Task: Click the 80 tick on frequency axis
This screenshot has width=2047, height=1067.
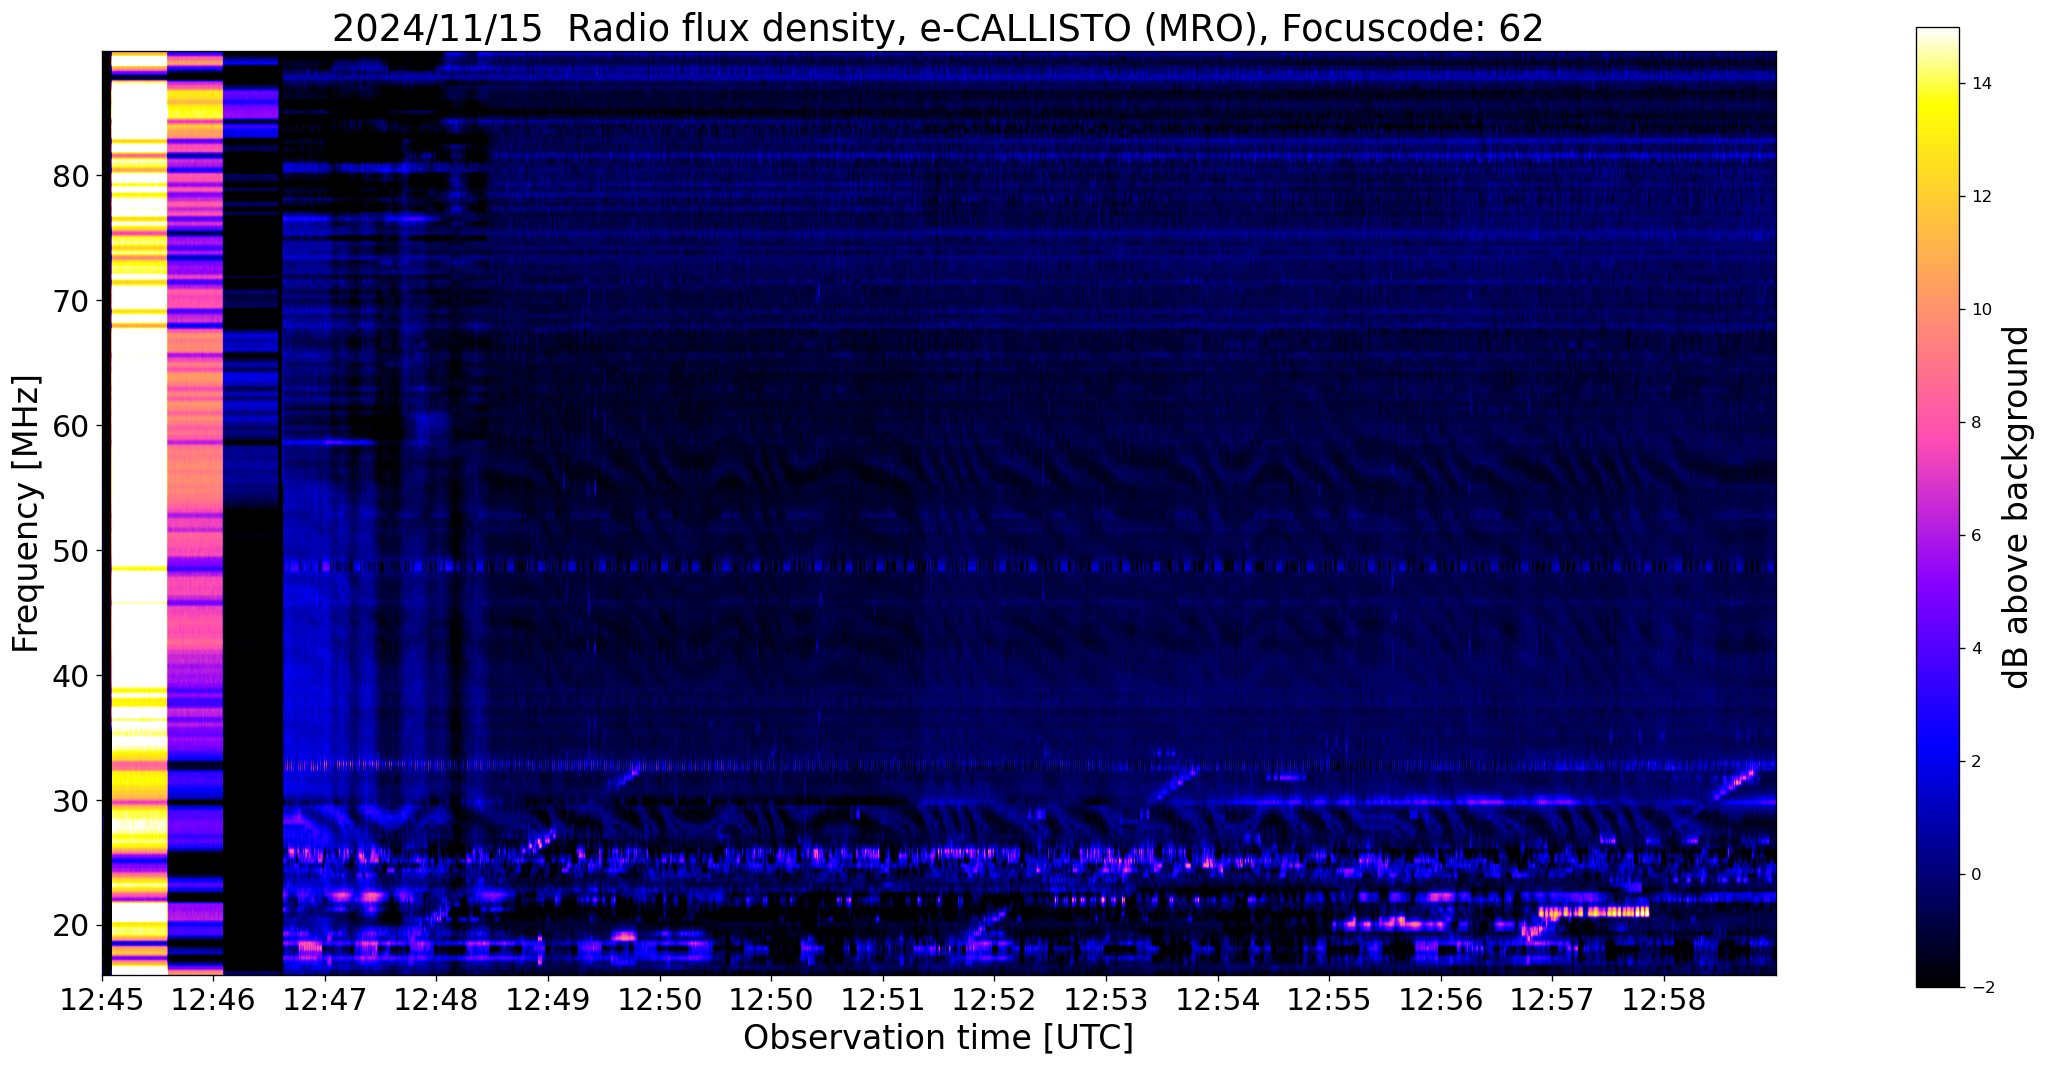Action: (71, 177)
